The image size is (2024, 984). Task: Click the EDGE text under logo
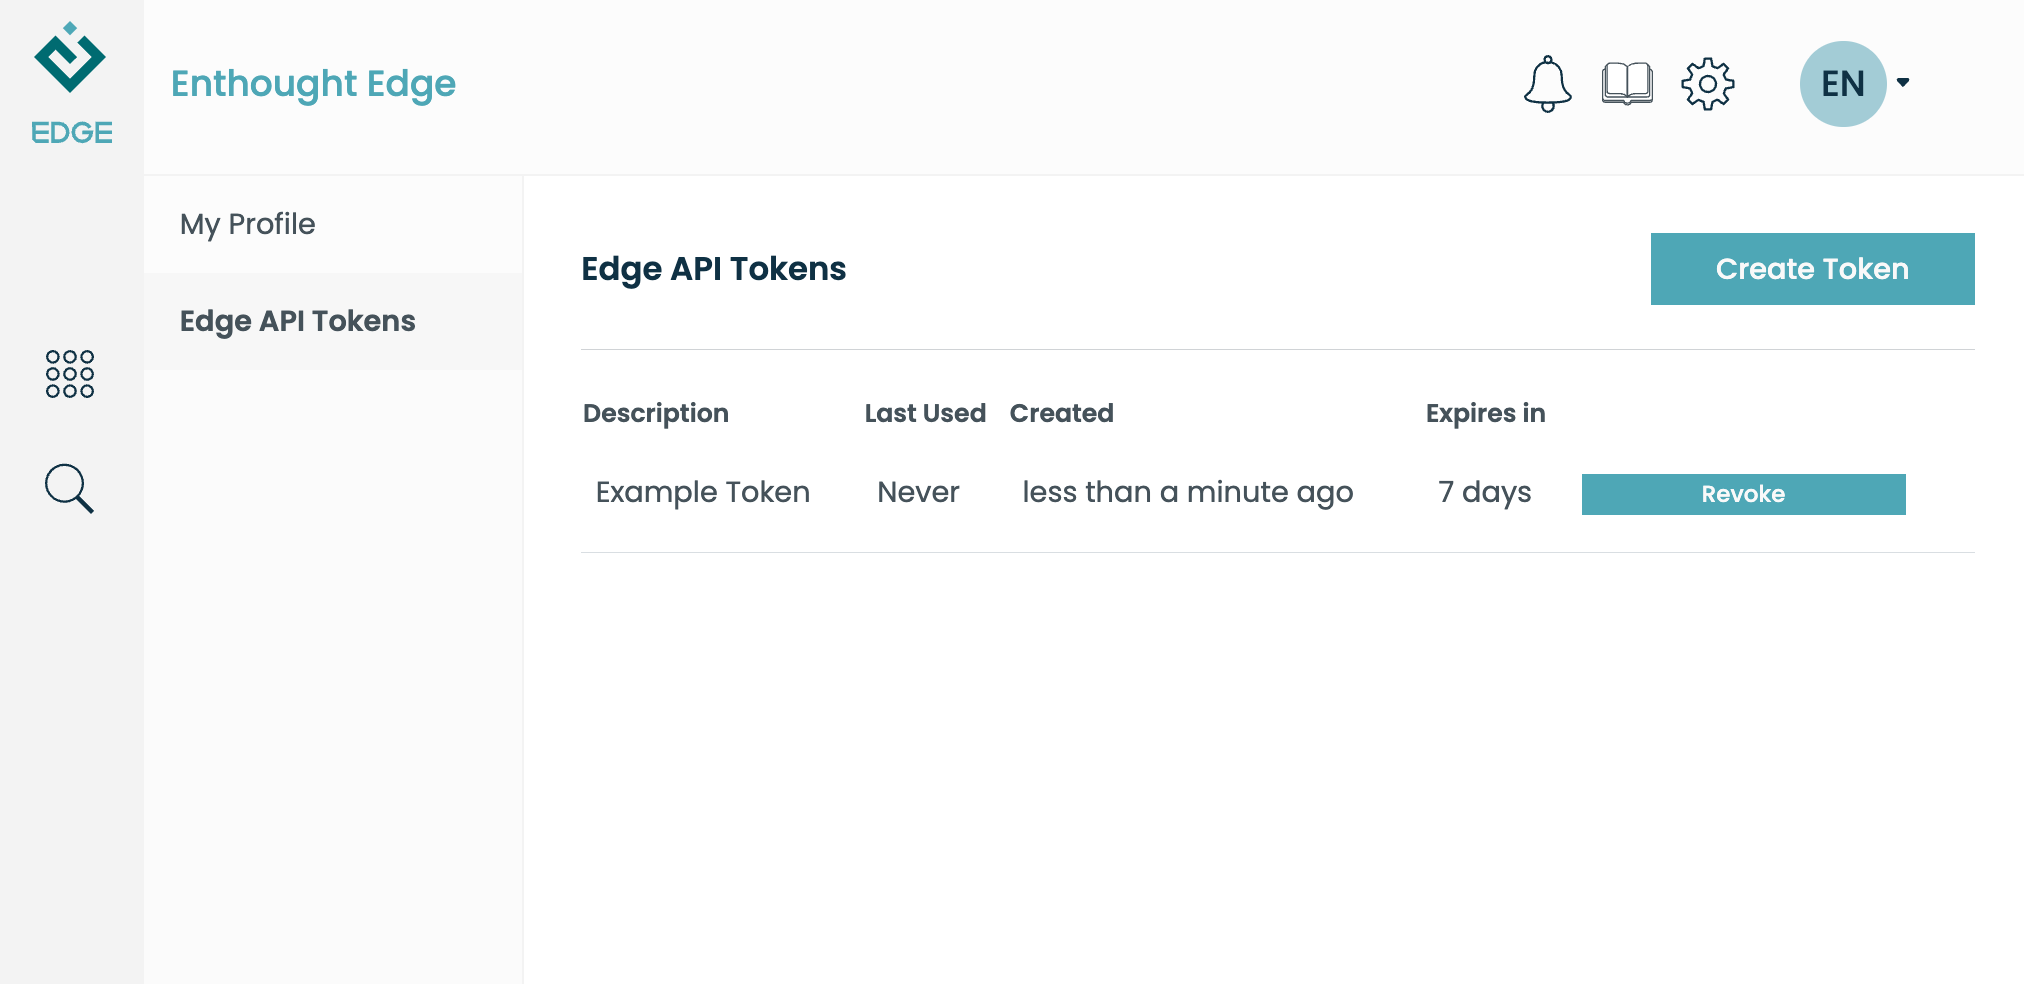pos(71,132)
